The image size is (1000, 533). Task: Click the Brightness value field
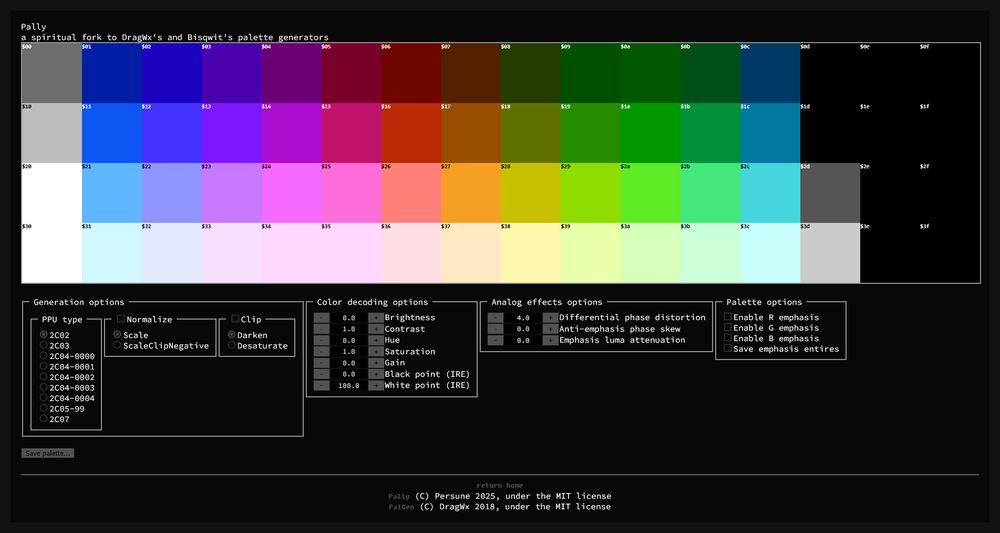point(349,318)
